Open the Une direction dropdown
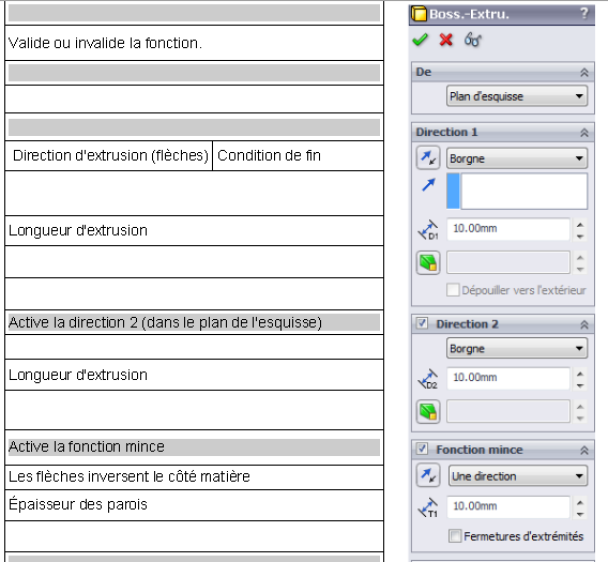608x562 pixels. pyautogui.click(x=518, y=476)
